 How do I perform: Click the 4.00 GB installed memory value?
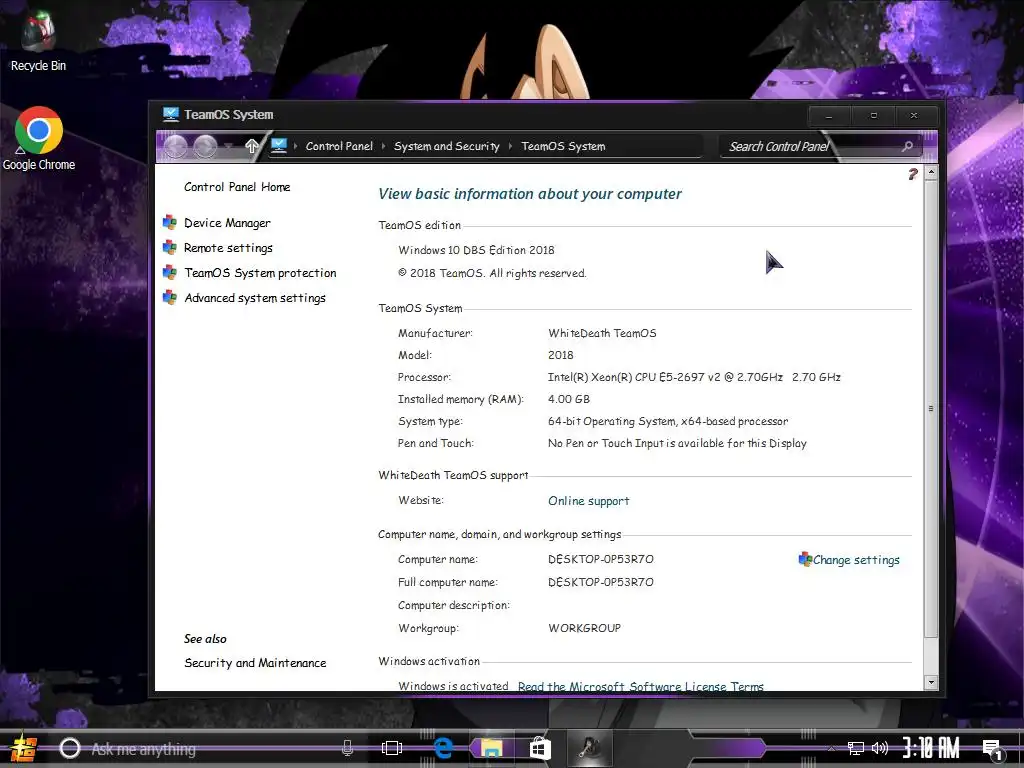[x=569, y=399]
